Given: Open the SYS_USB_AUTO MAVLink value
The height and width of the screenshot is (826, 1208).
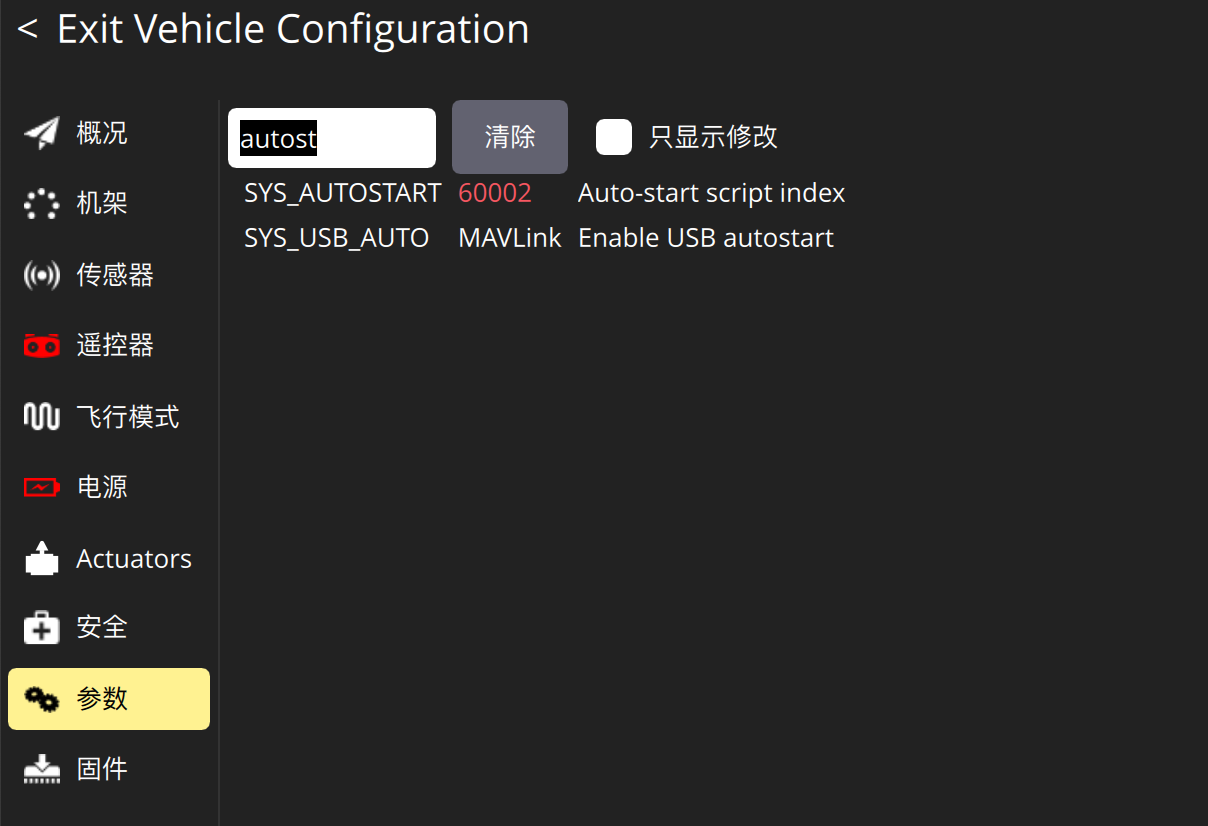Looking at the screenshot, I should point(510,238).
